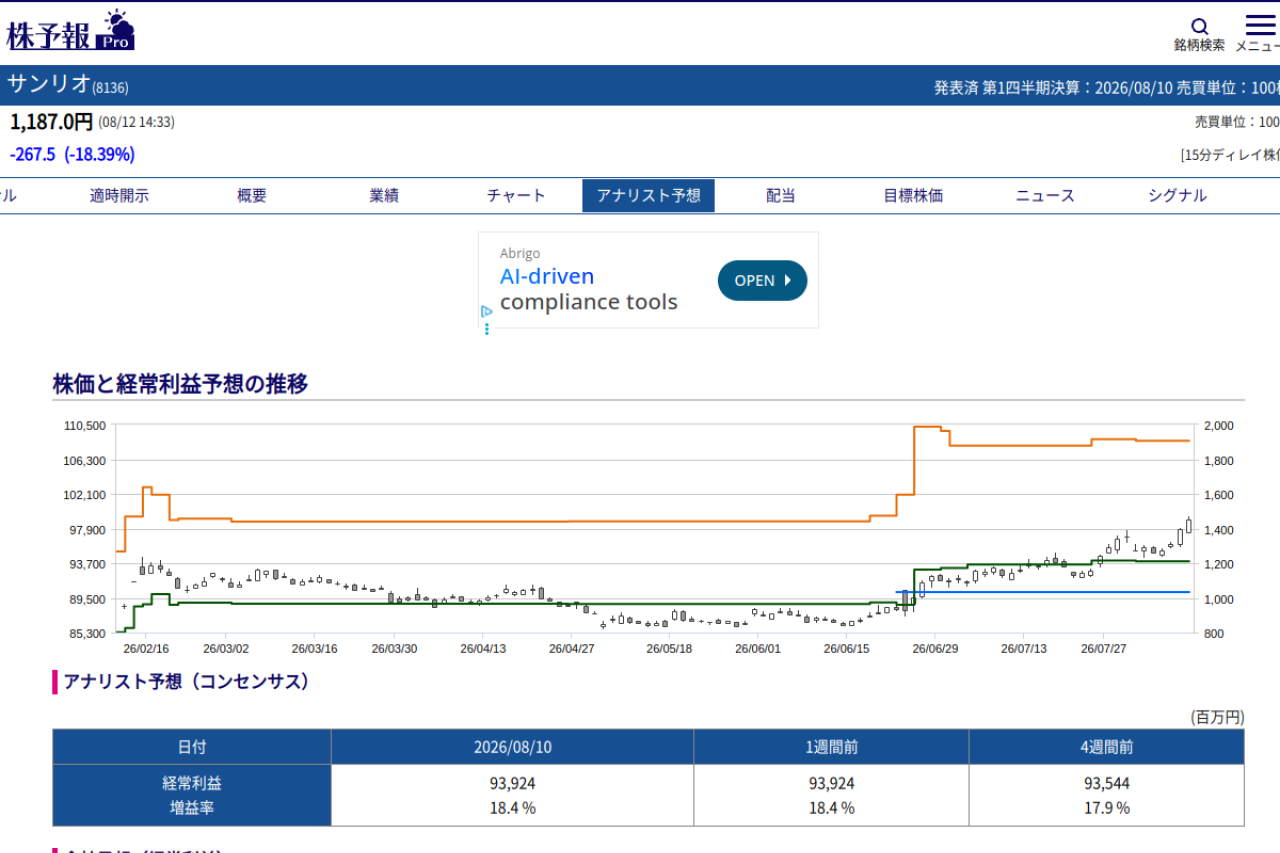Click the (百万円) unit label above the table
1280x853 pixels.
[1217, 717]
